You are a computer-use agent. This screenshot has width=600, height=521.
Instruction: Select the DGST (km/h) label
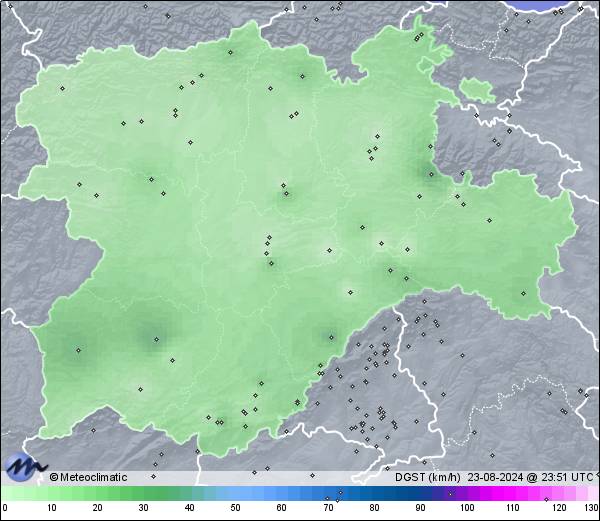pos(427,477)
